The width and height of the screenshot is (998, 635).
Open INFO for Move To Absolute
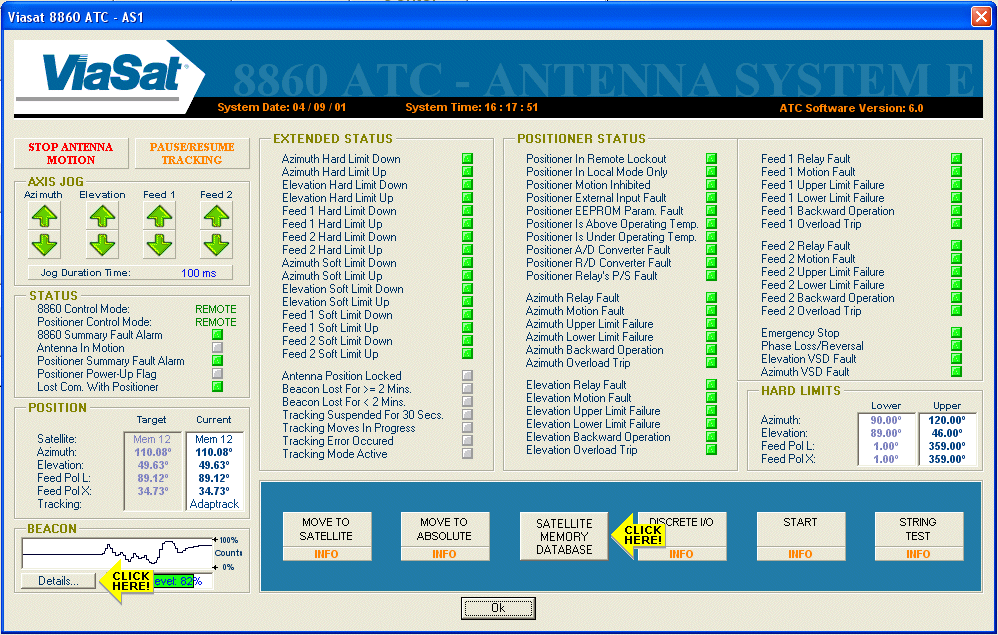tap(444, 554)
